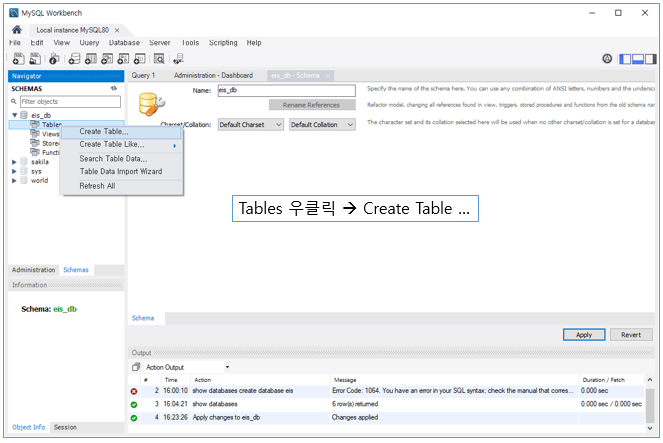Click the world database icon
This screenshot has width=663, height=443.
tap(24, 180)
